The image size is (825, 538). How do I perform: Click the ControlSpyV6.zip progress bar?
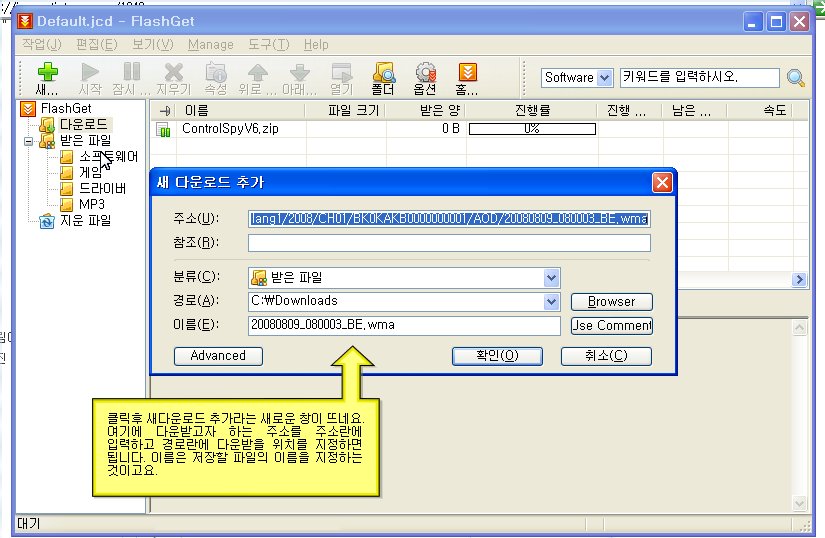[532, 129]
